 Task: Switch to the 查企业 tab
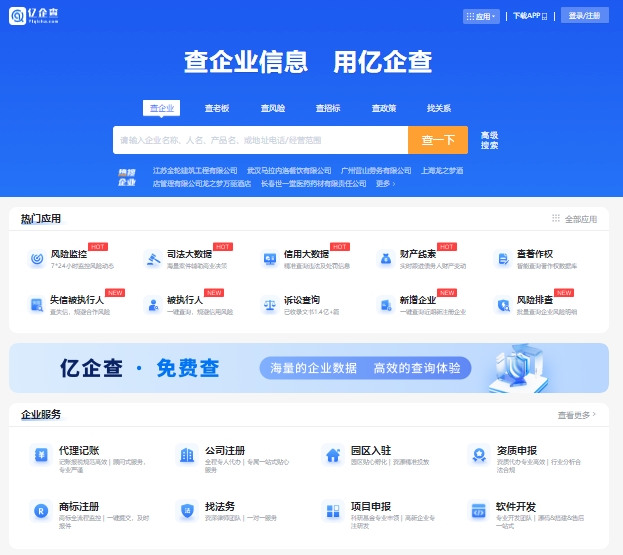coord(161,108)
